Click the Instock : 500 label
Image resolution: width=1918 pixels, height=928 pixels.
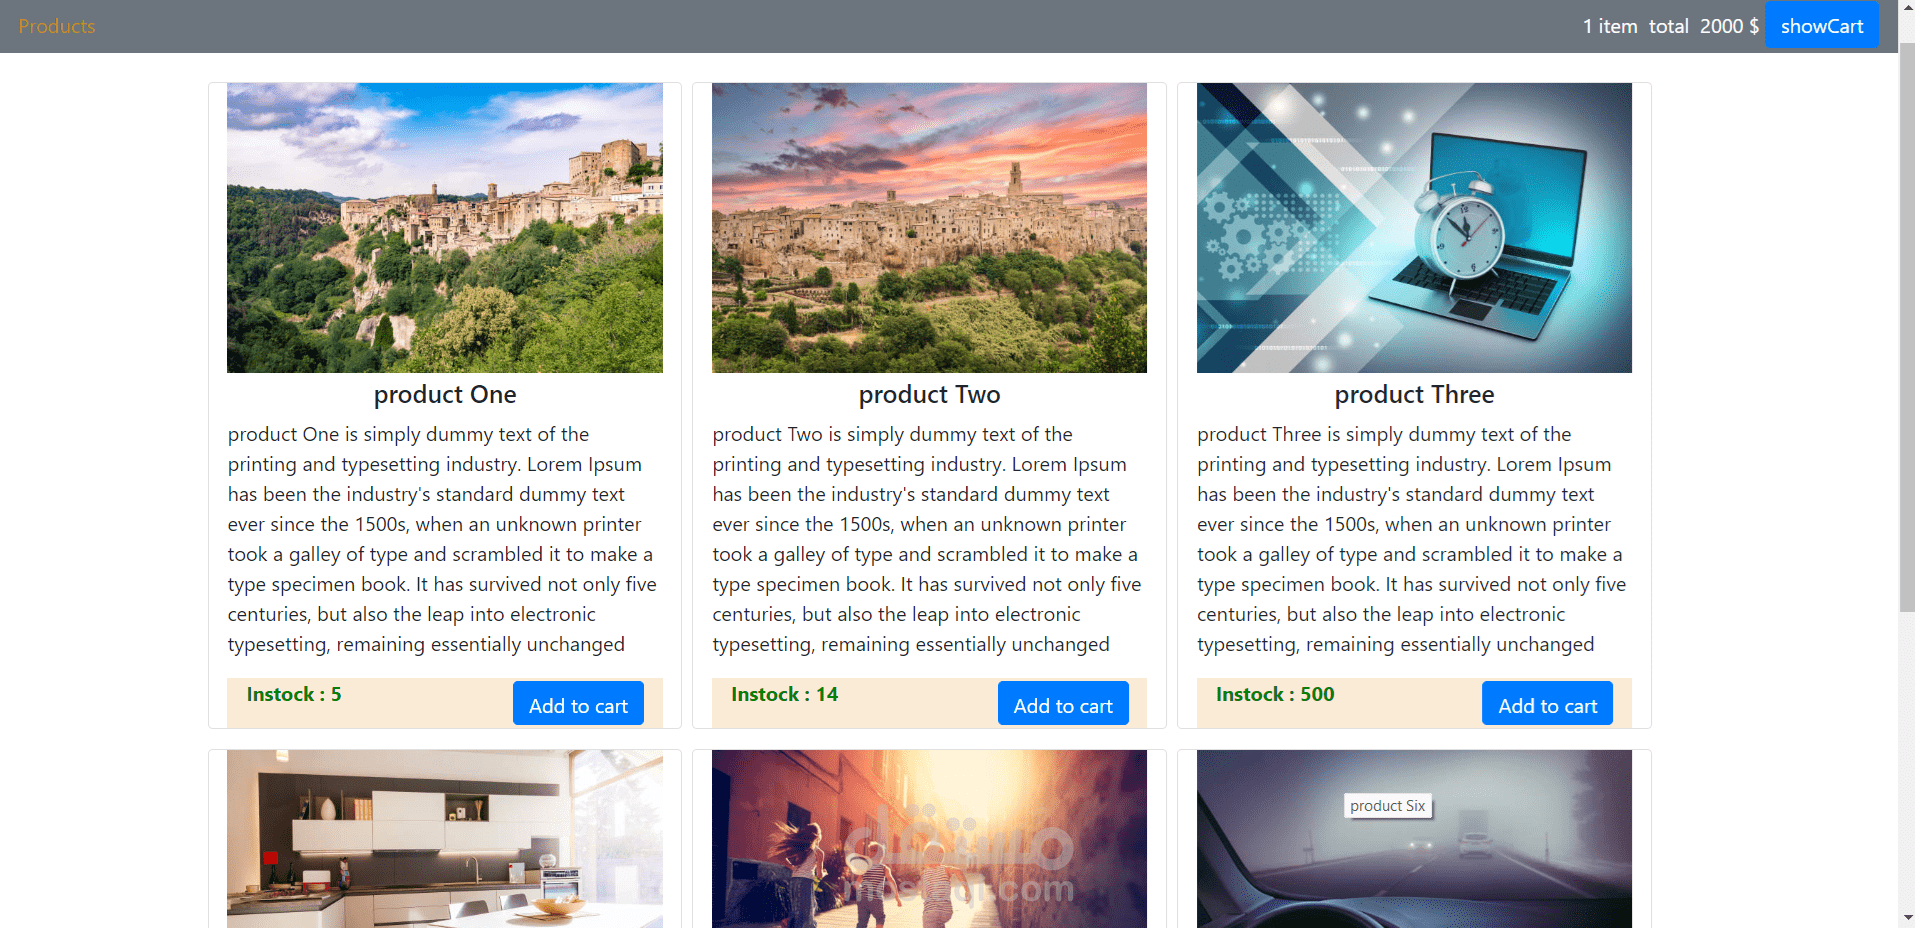click(1275, 694)
